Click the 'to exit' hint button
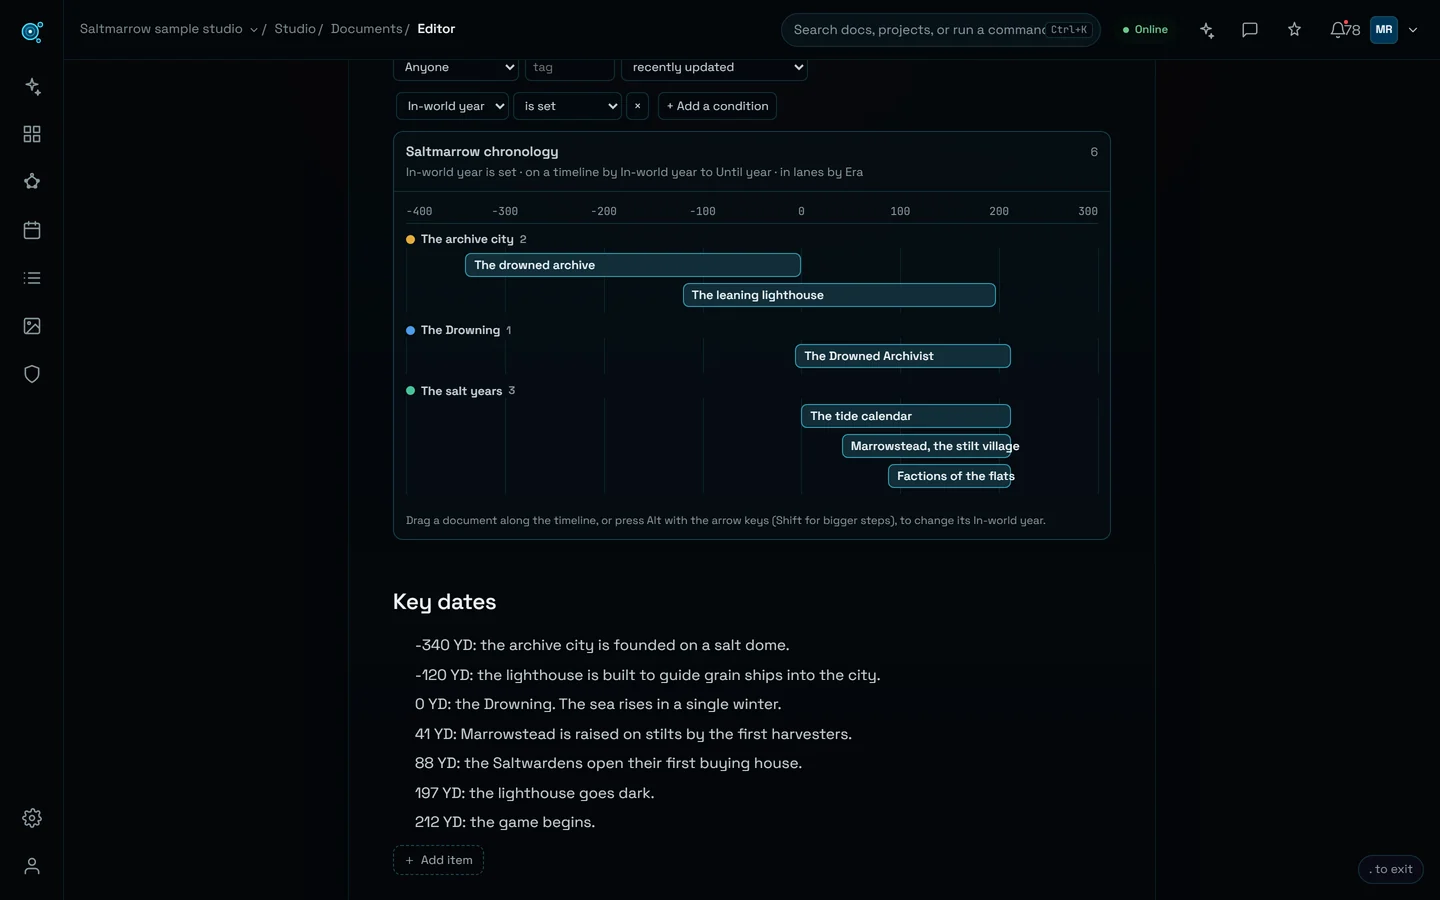Viewport: 1440px width, 900px height. tap(1391, 869)
